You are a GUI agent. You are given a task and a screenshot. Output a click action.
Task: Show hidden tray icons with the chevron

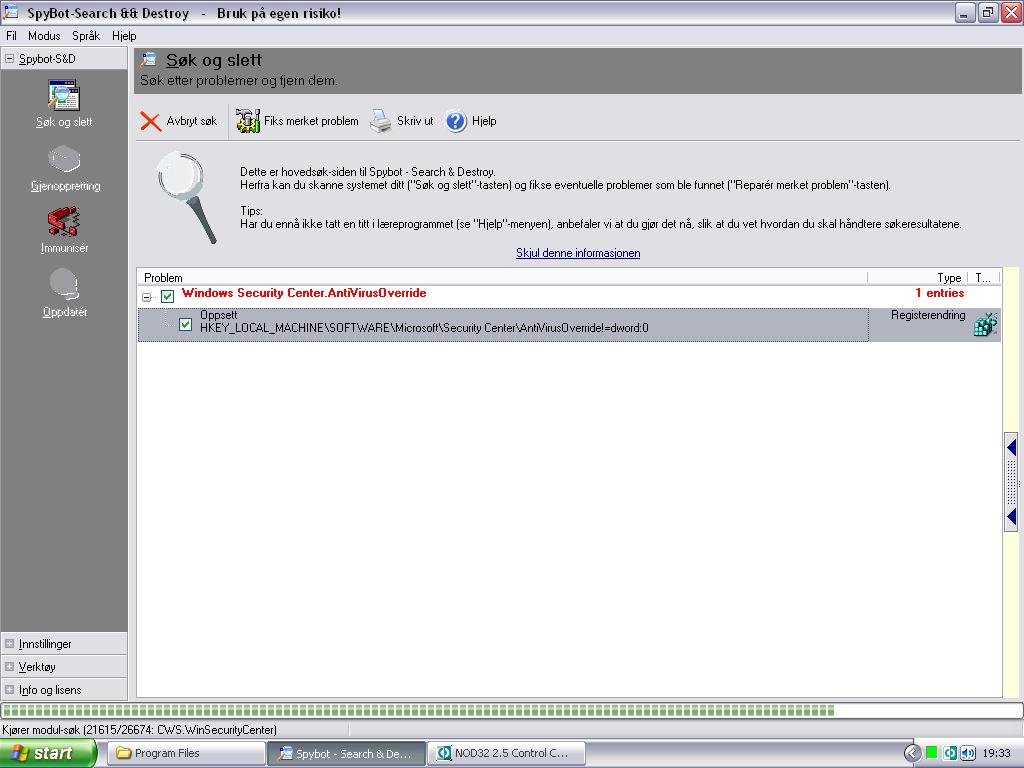point(912,753)
